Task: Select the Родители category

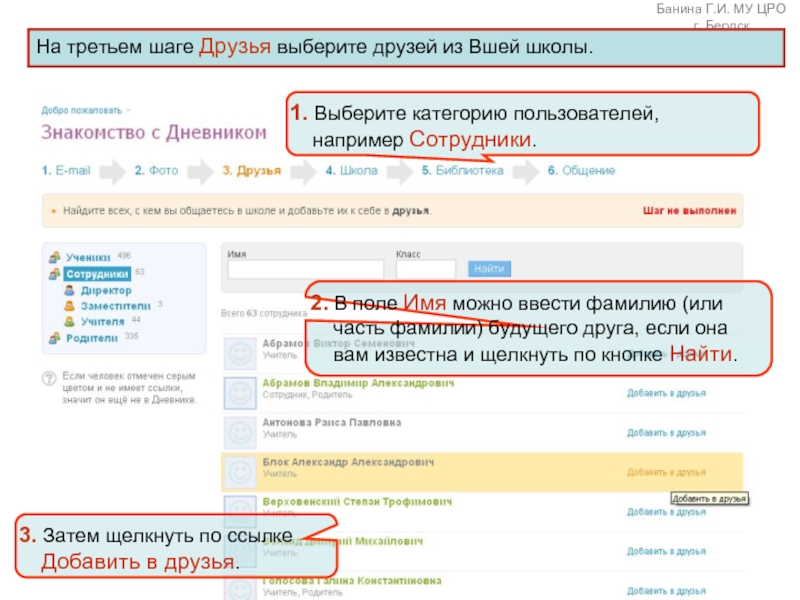Action: [x=92, y=338]
